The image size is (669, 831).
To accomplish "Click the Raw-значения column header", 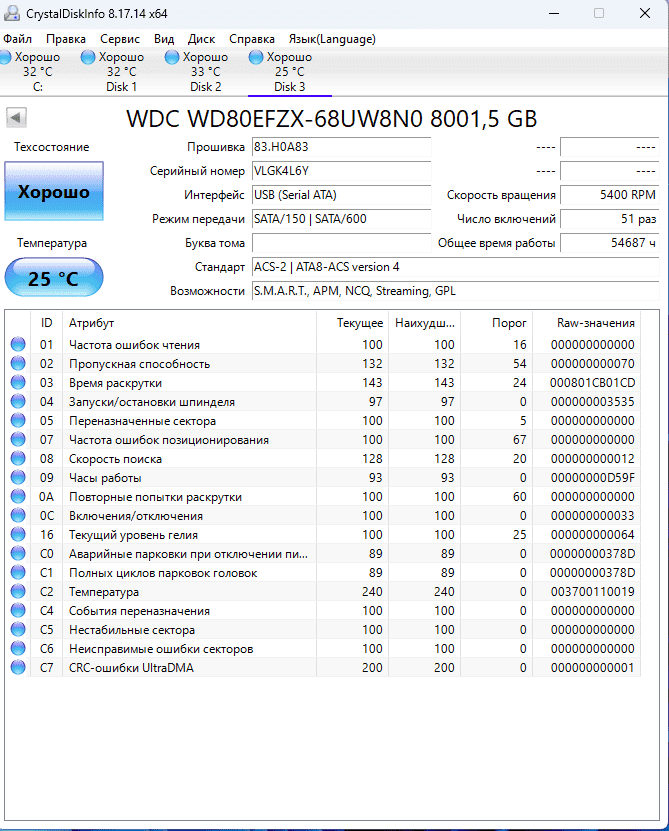I will (x=596, y=323).
